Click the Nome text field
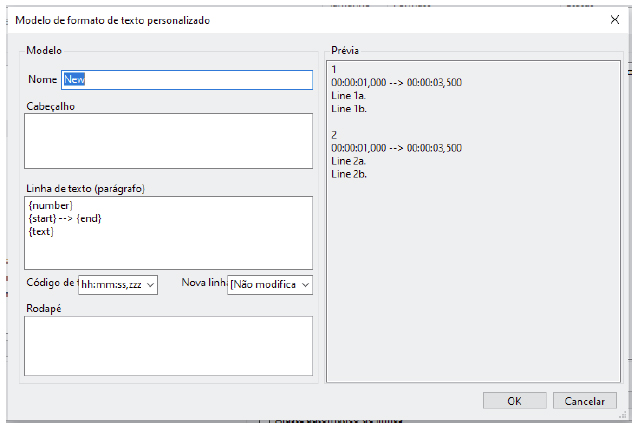 click(x=187, y=80)
